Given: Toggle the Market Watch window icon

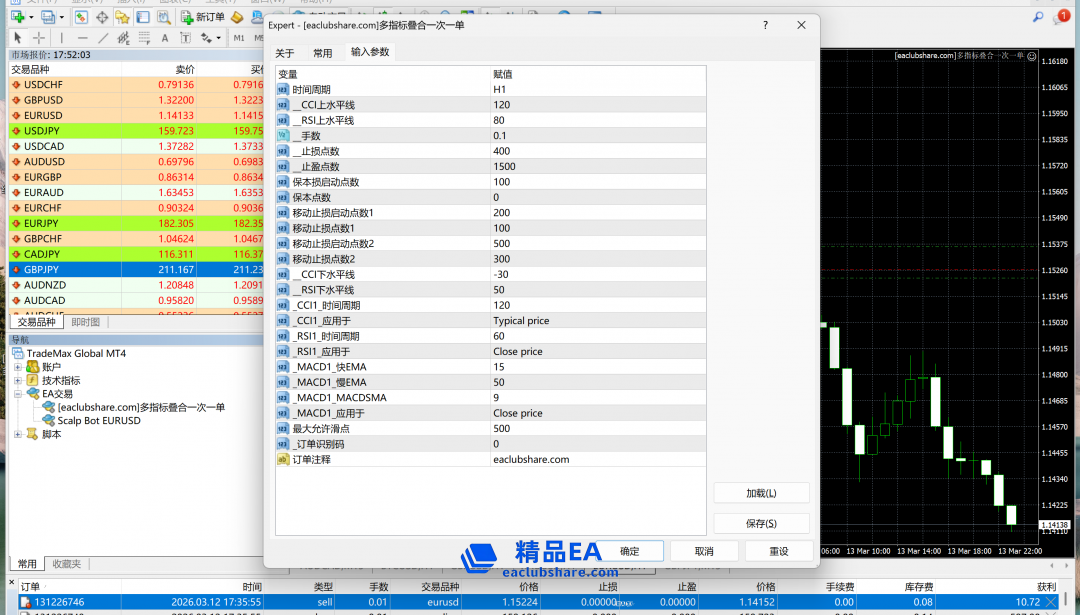Looking at the screenshot, I should tap(81, 17).
